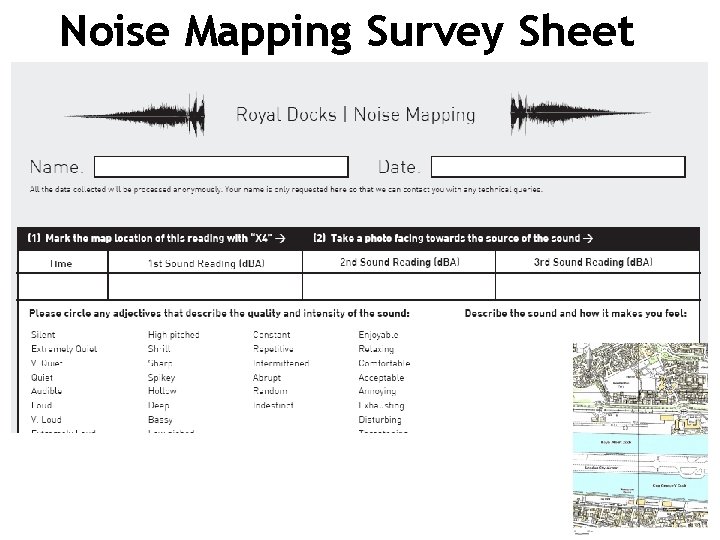Image resolution: width=720 pixels, height=540 pixels.
Task: Click the empty cell under 1st Sound Reading
Action: 205,287
